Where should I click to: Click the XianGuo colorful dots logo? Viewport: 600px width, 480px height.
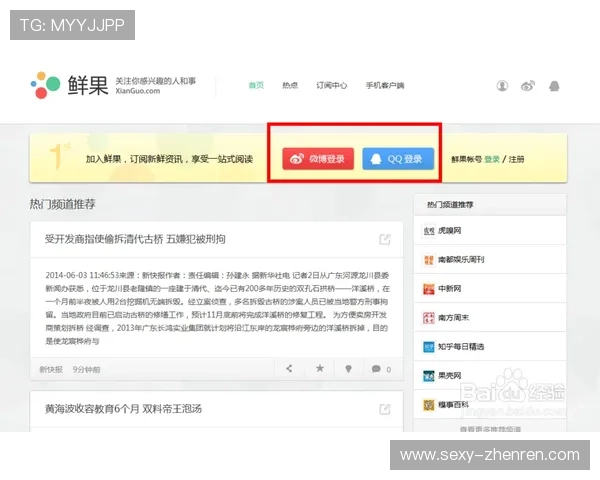[x=46, y=85]
